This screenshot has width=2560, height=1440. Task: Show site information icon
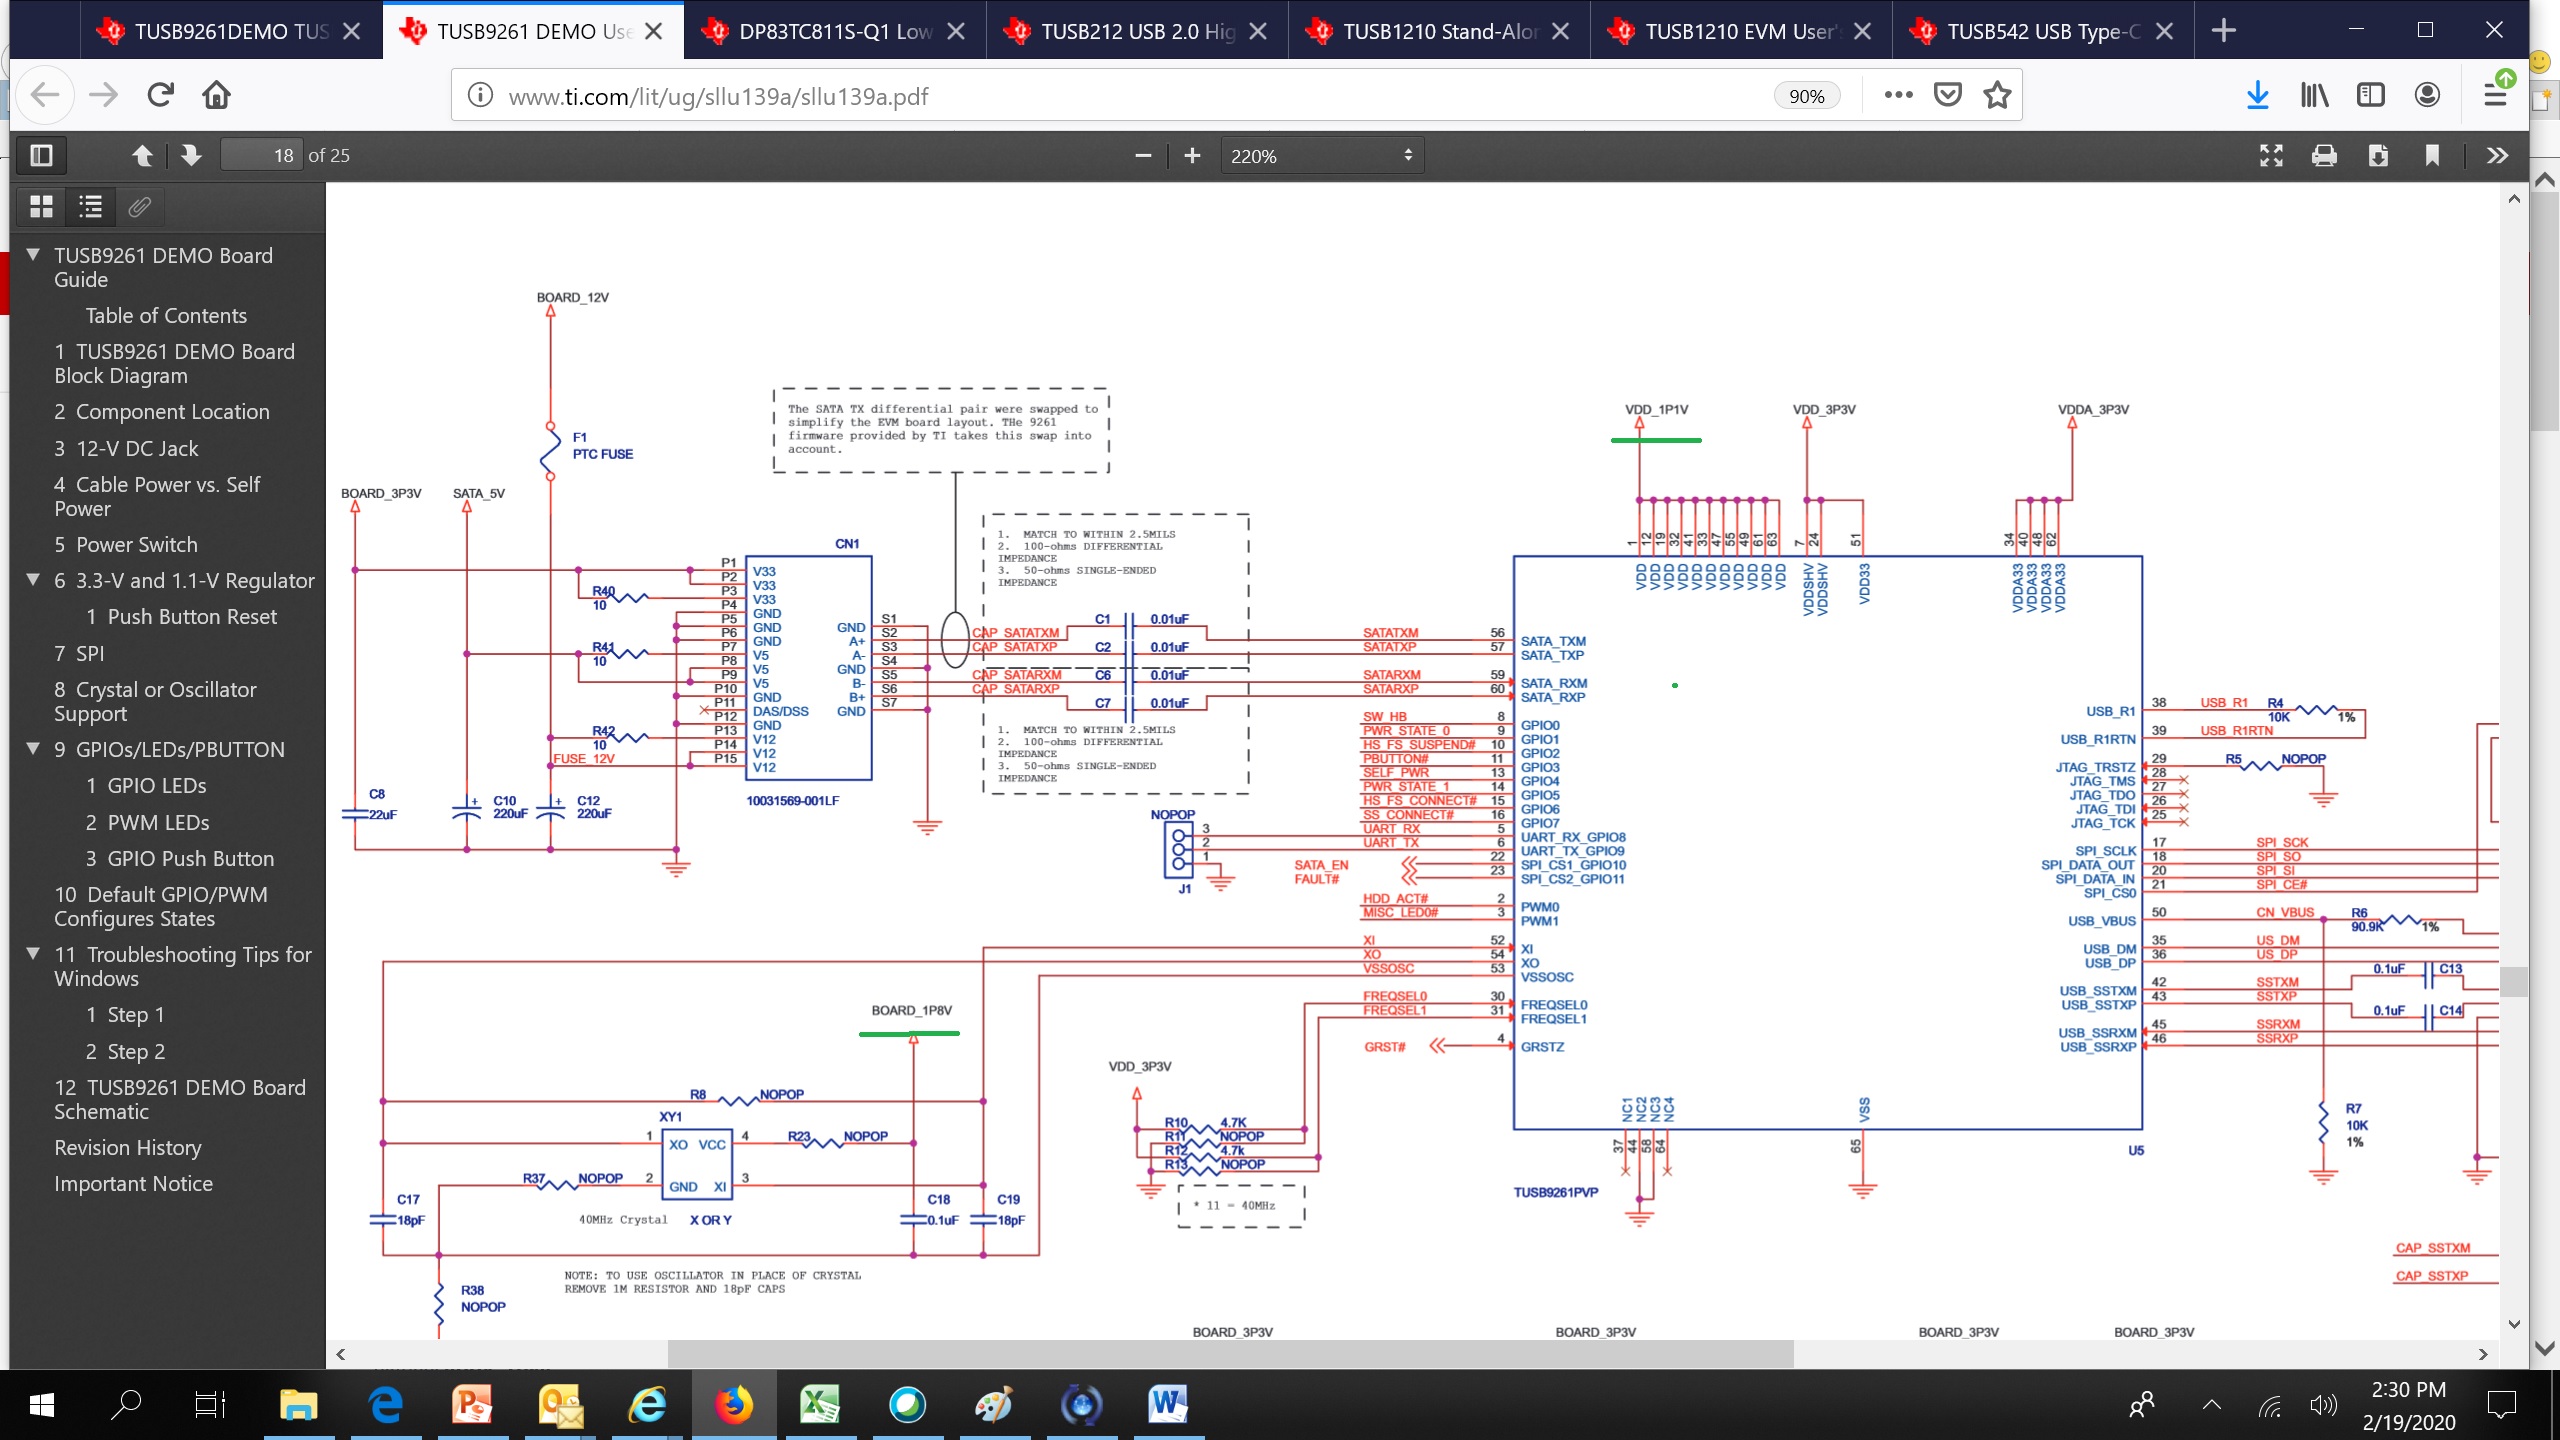(480, 96)
